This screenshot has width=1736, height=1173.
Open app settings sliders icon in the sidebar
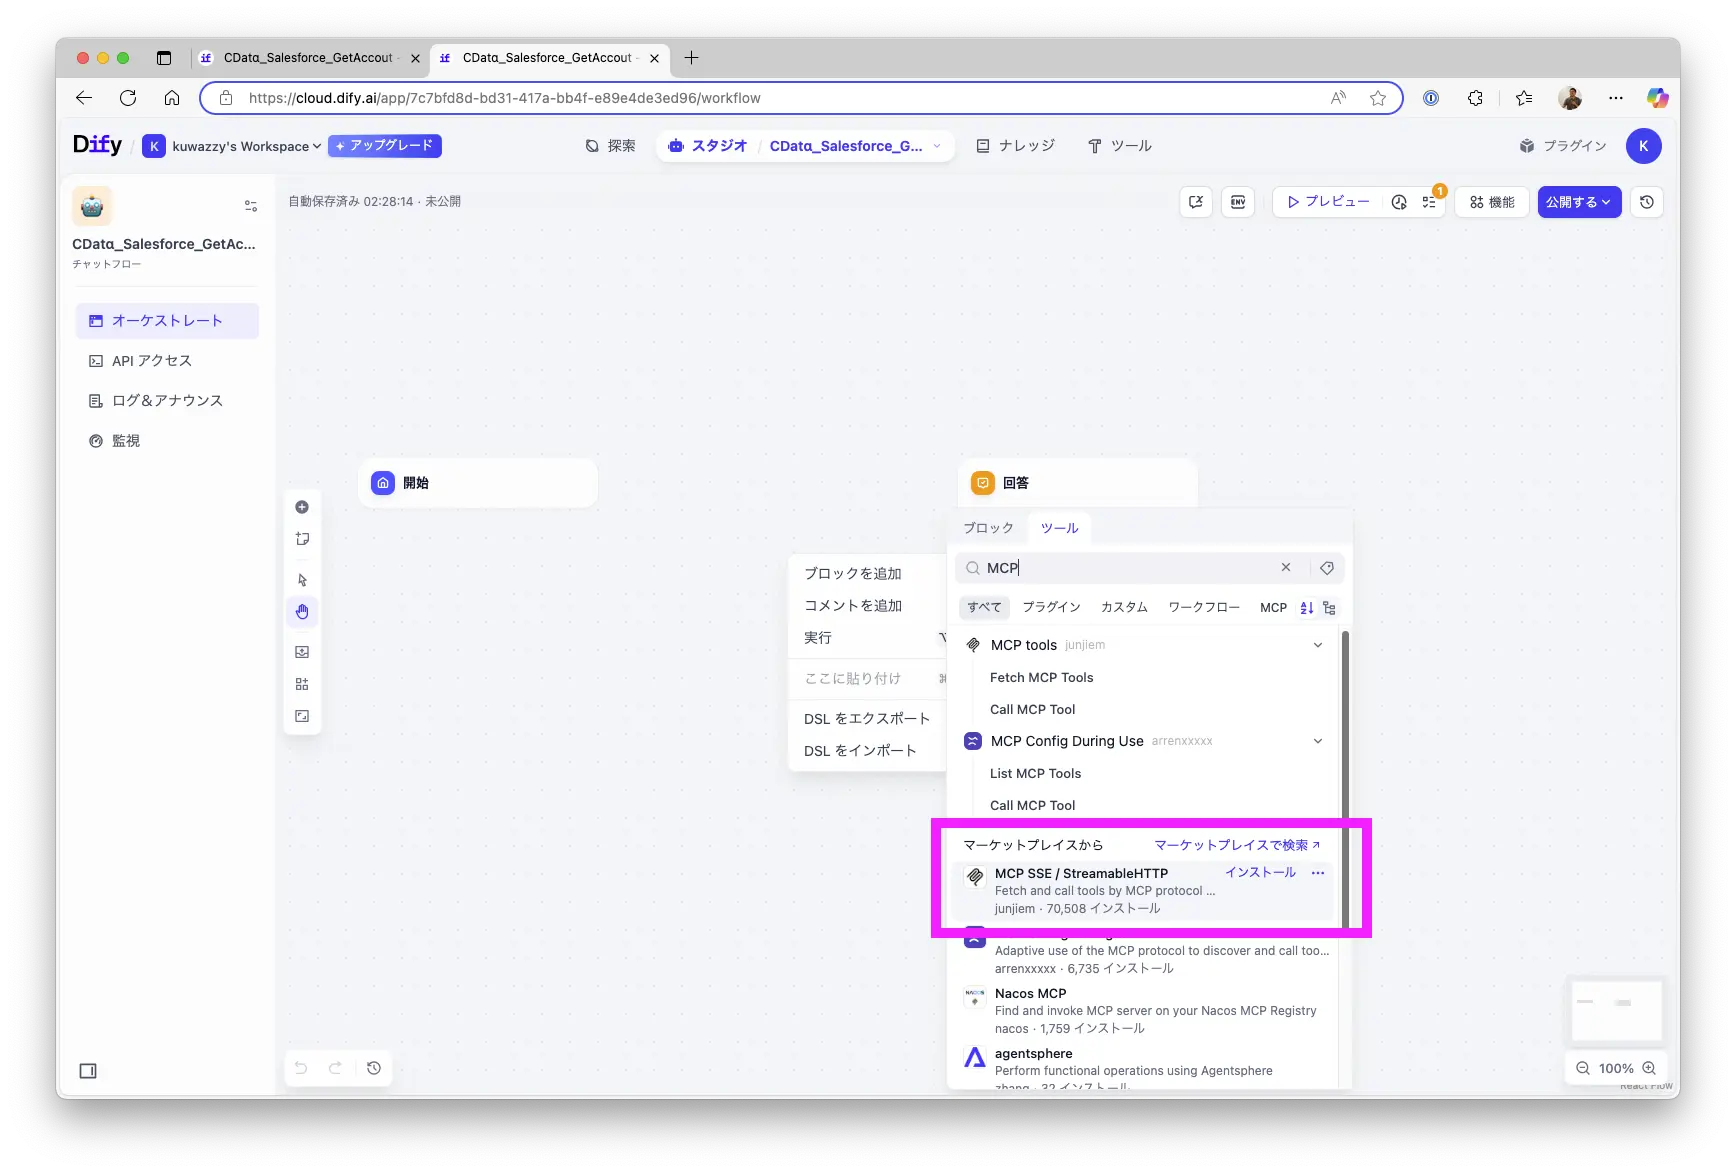point(251,206)
